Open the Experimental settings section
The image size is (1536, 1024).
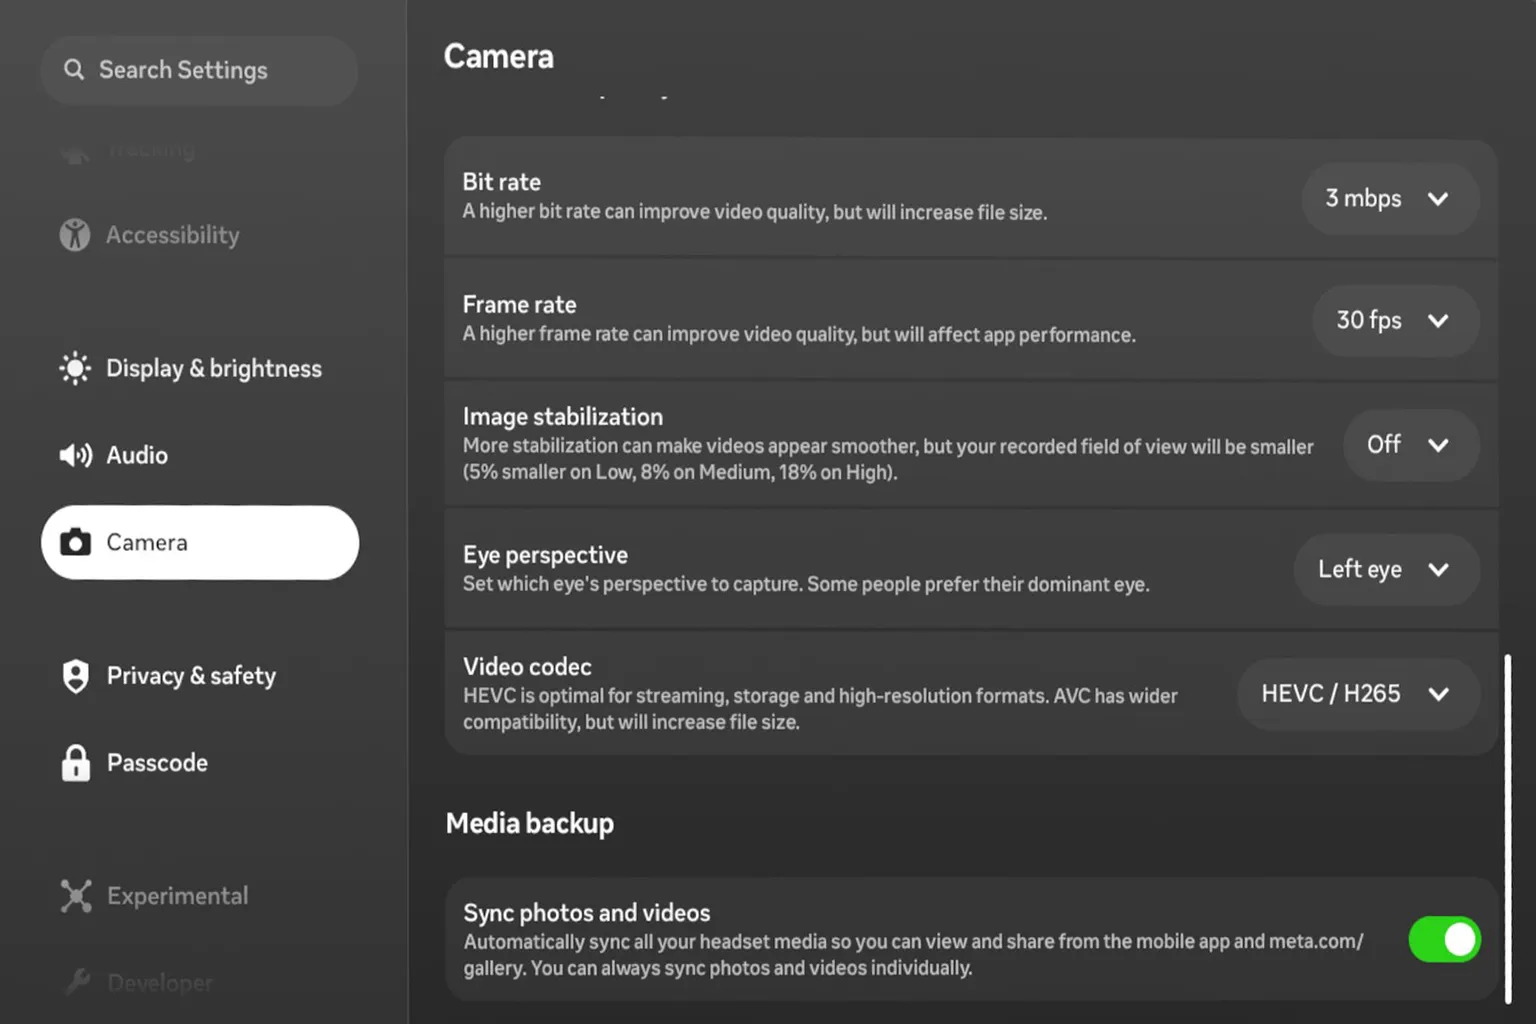coord(200,896)
